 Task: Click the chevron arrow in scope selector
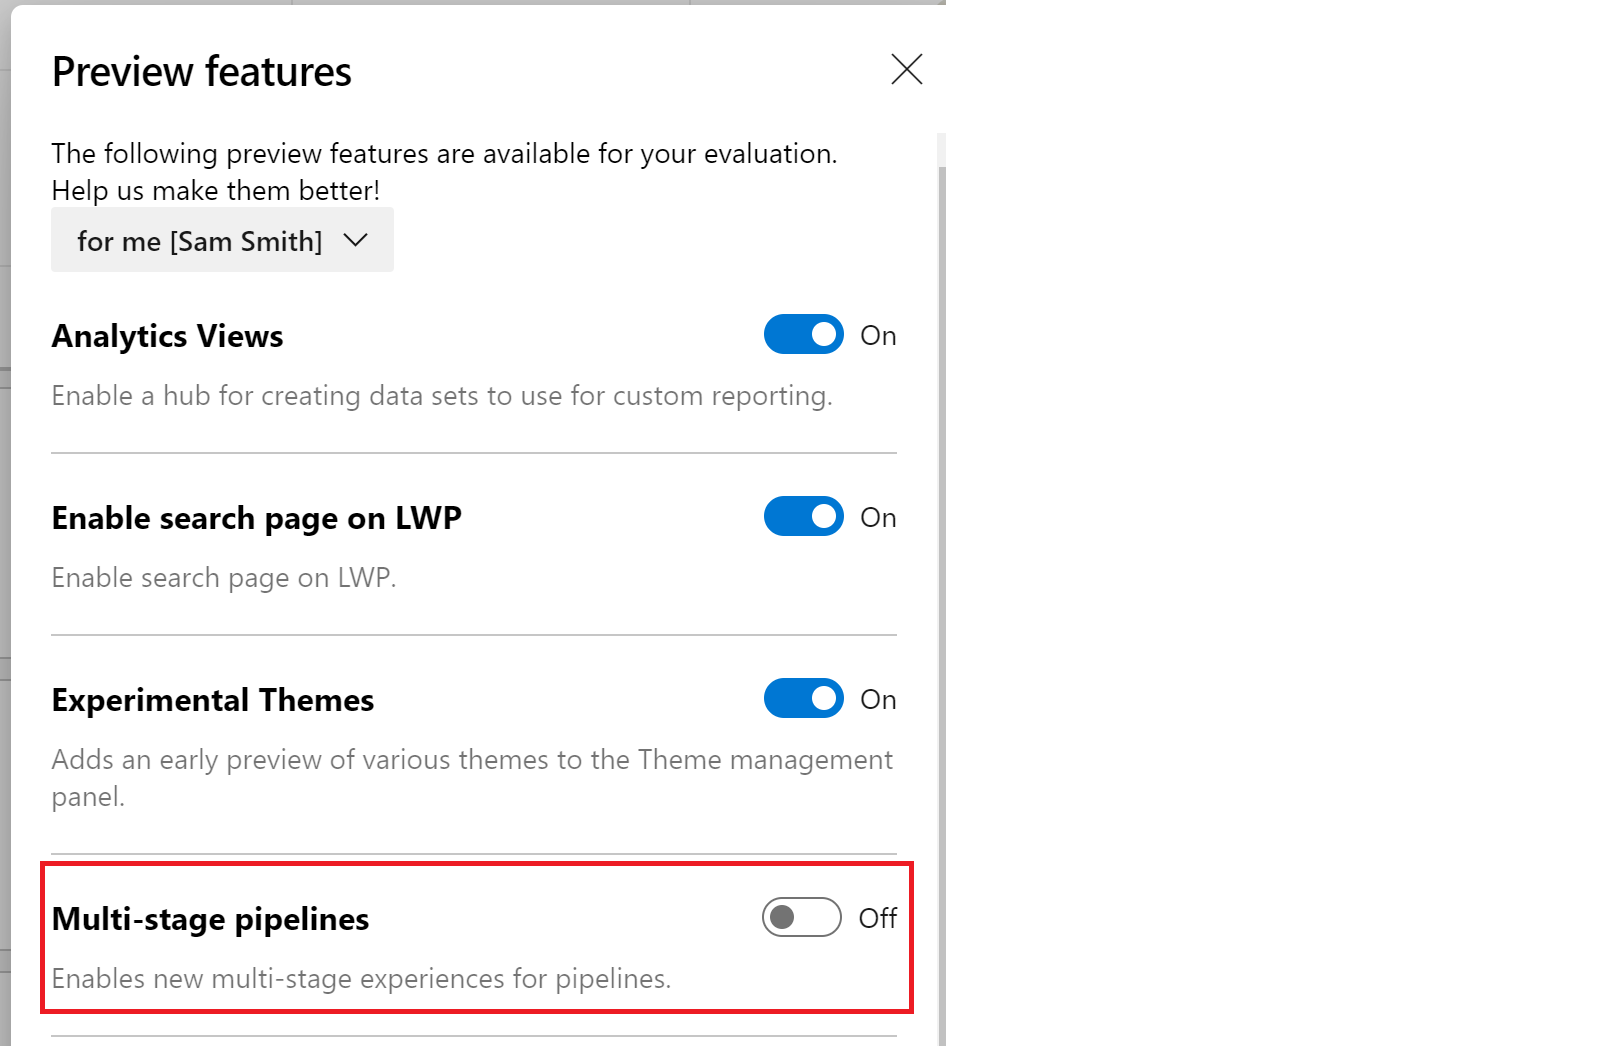[355, 240]
